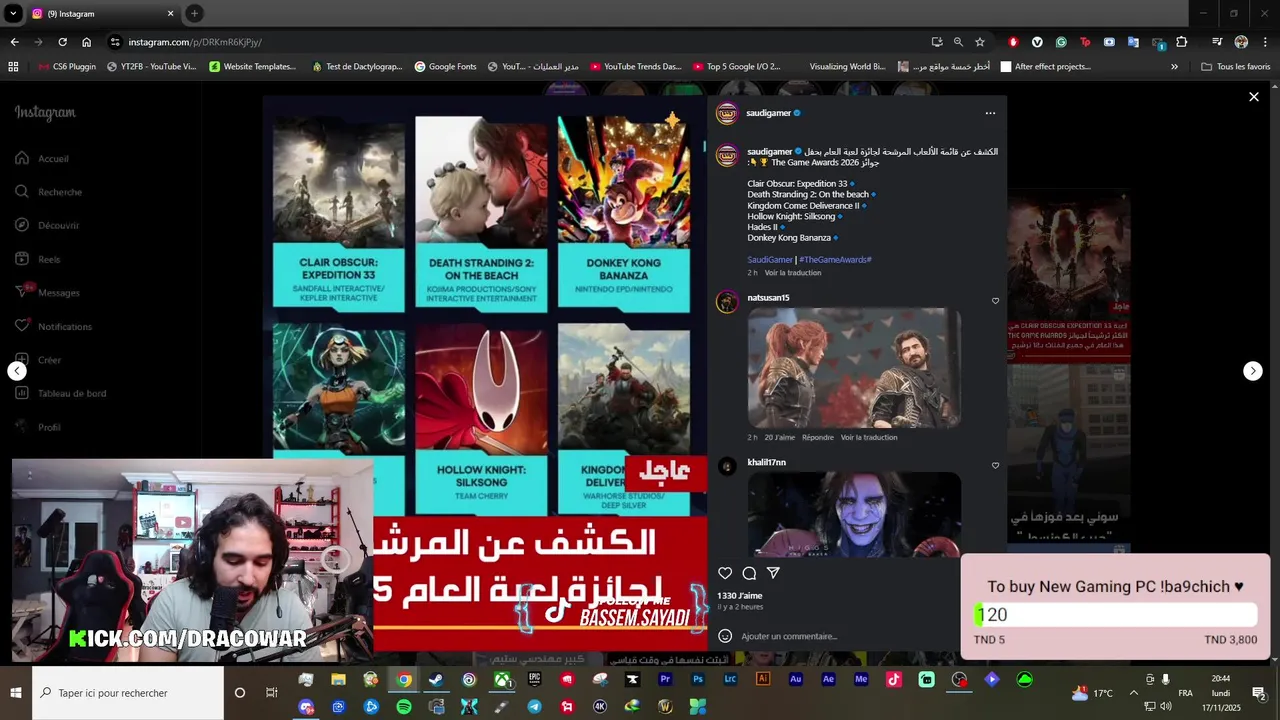Expand hidden bookmarks chevron
The width and height of the screenshot is (1280, 720).
[1174, 67]
